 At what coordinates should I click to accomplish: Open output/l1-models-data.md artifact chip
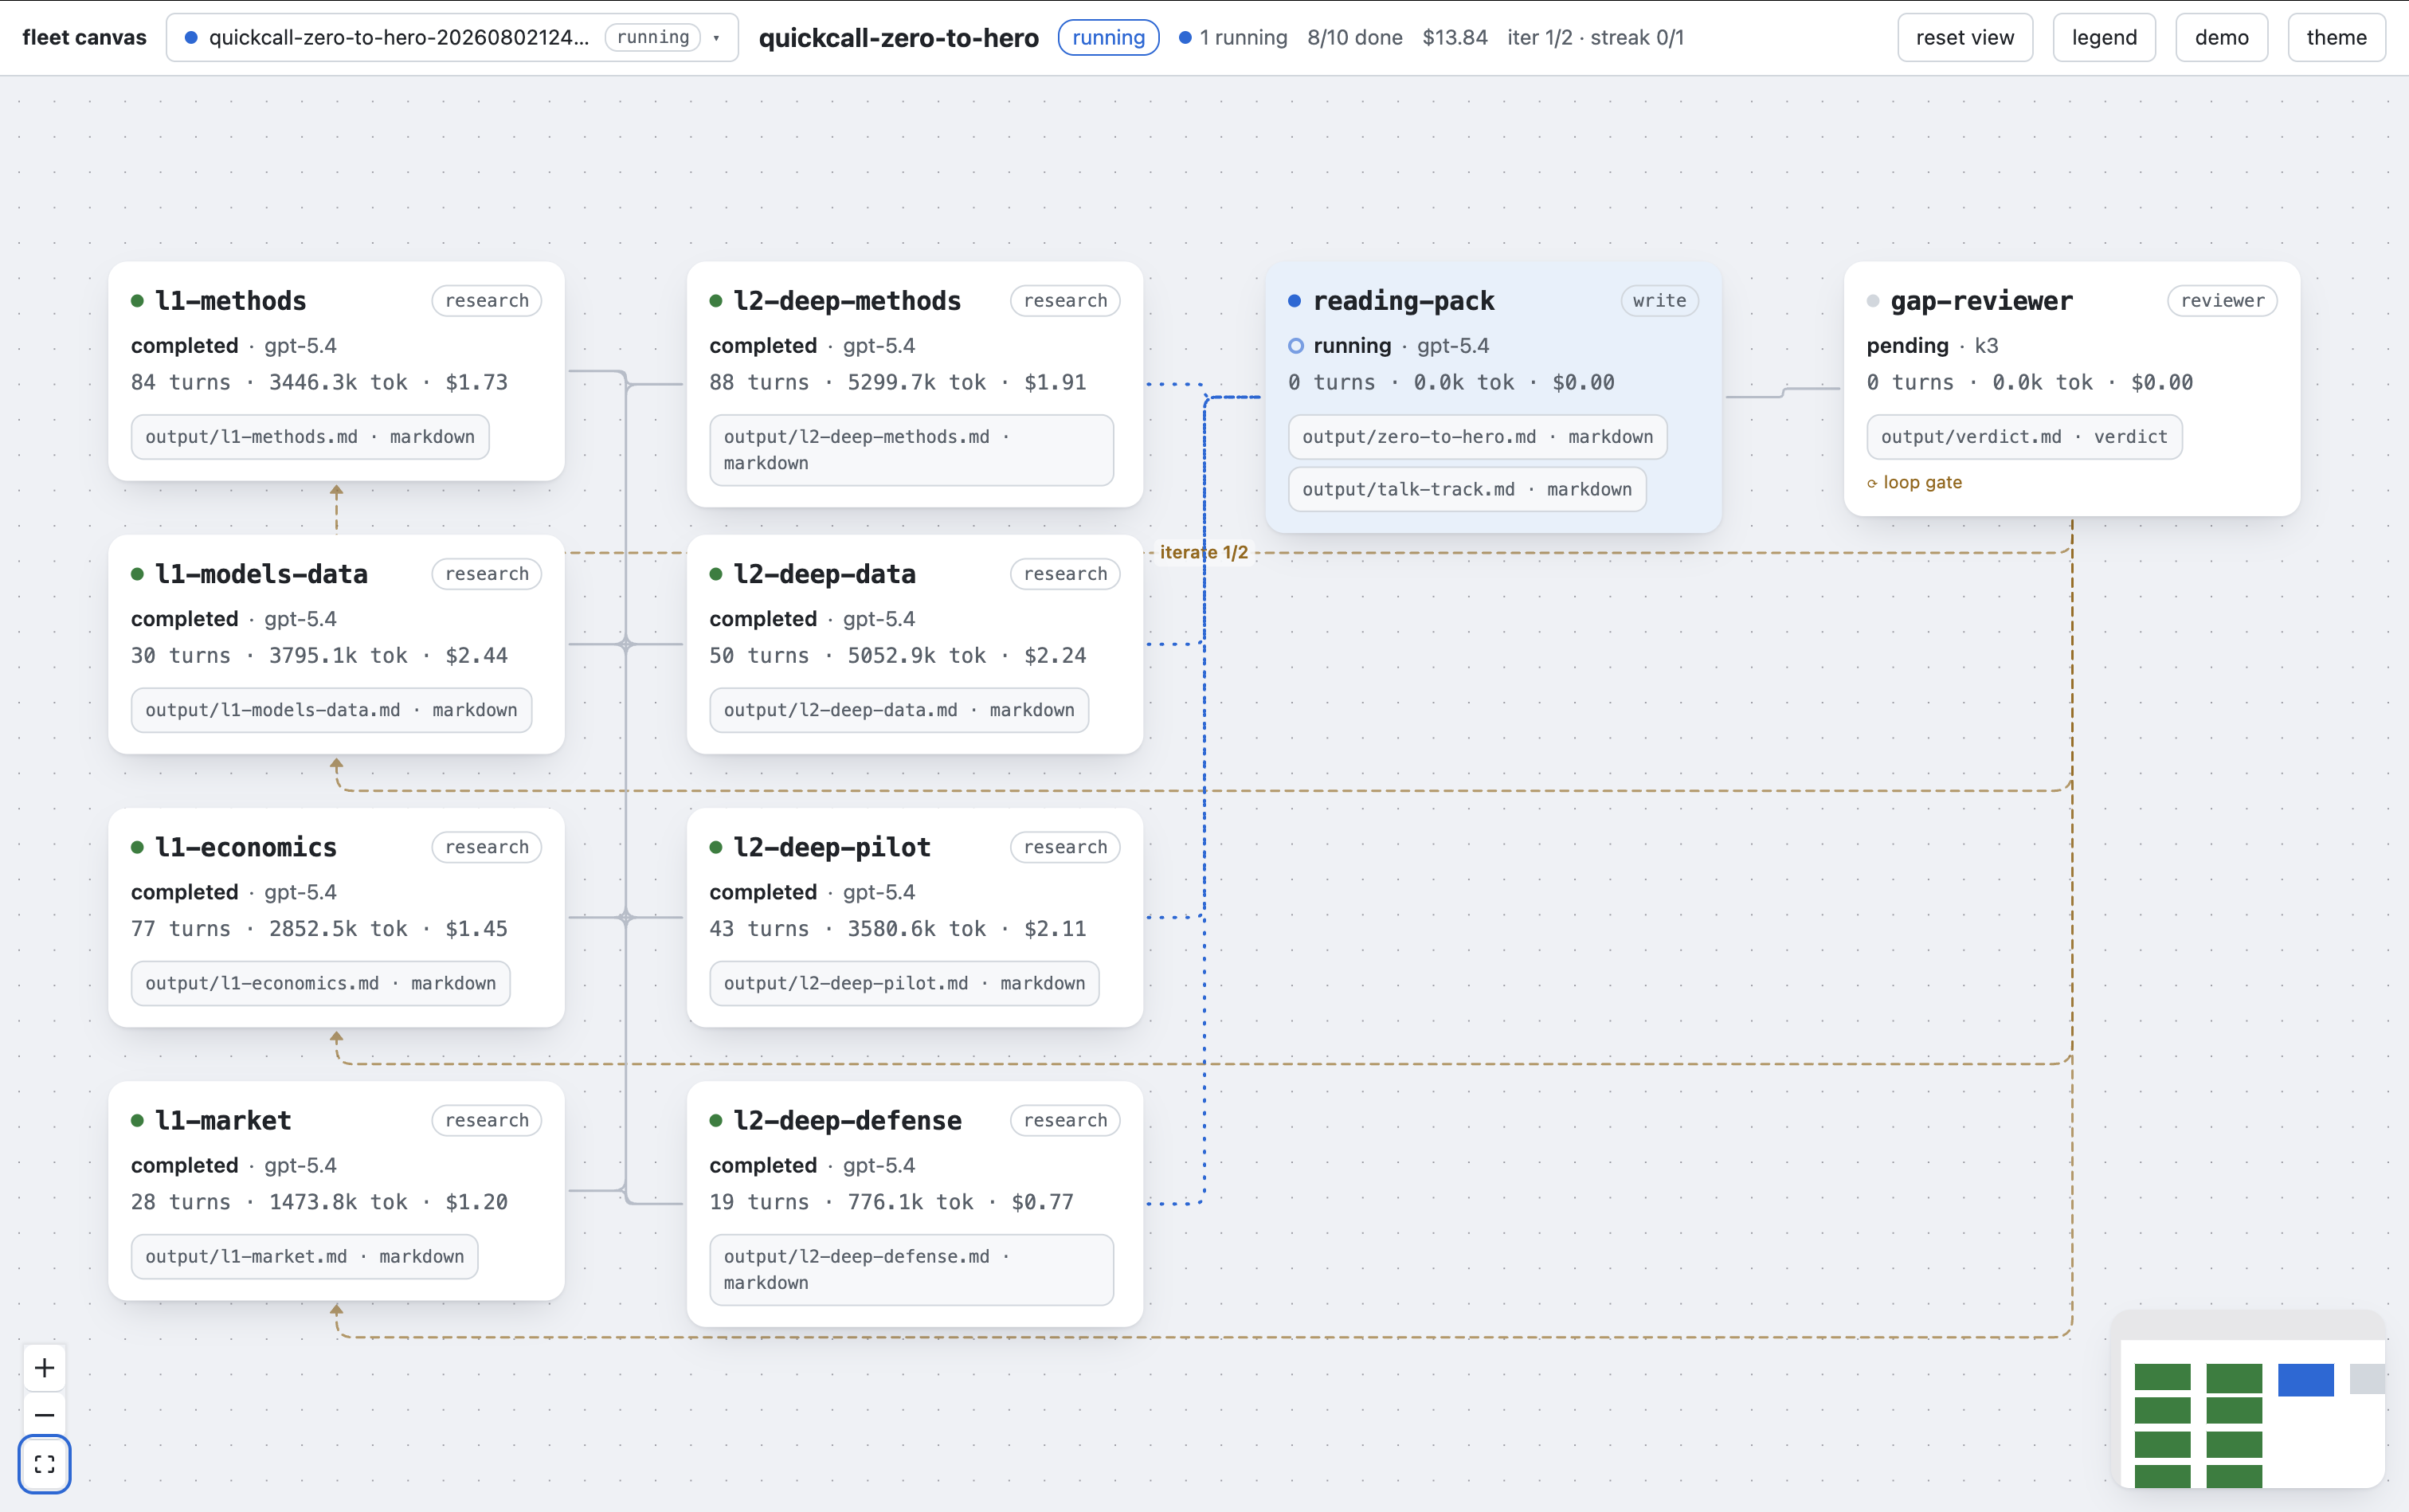click(x=331, y=710)
